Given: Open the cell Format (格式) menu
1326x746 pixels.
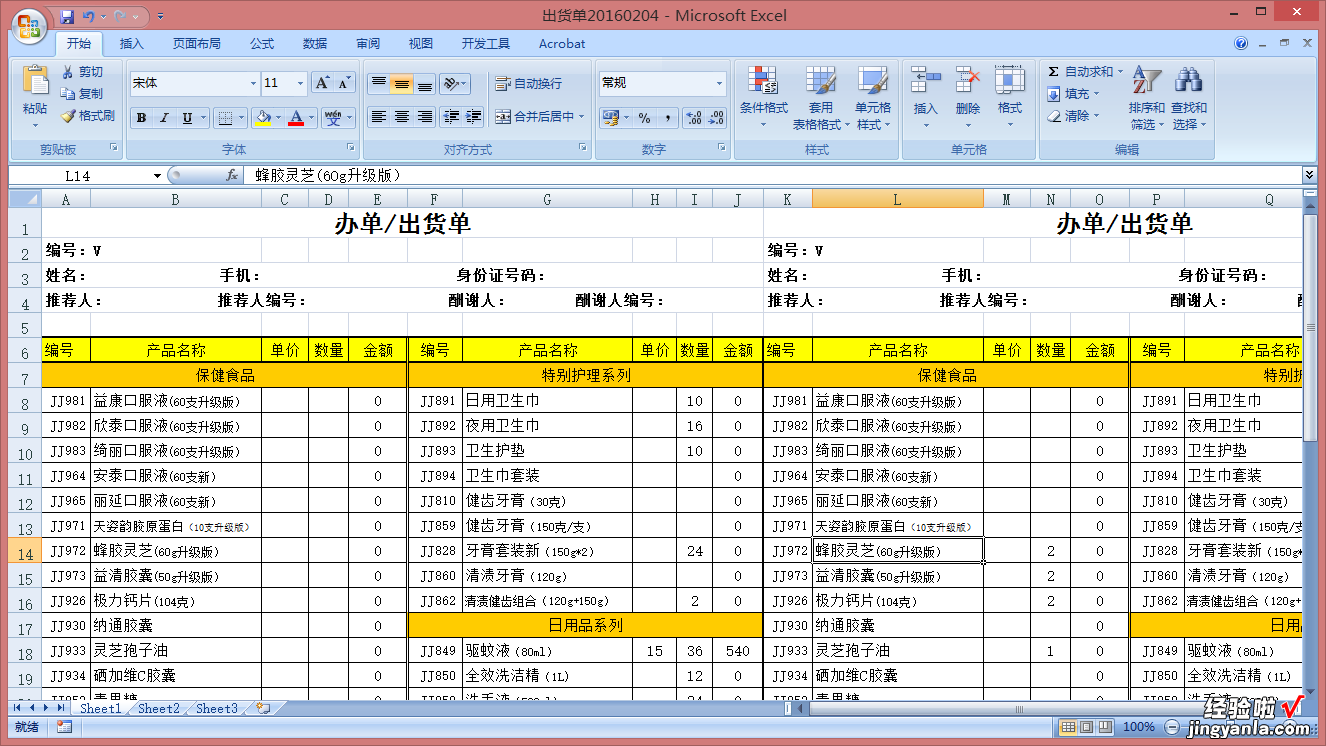Looking at the screenshot, I should tap(1010, 98).
